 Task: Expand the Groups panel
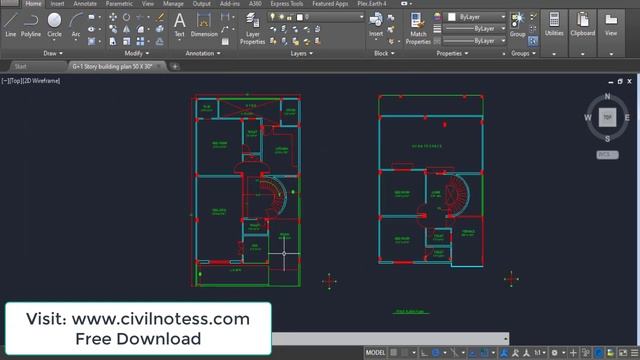[524, 53]
